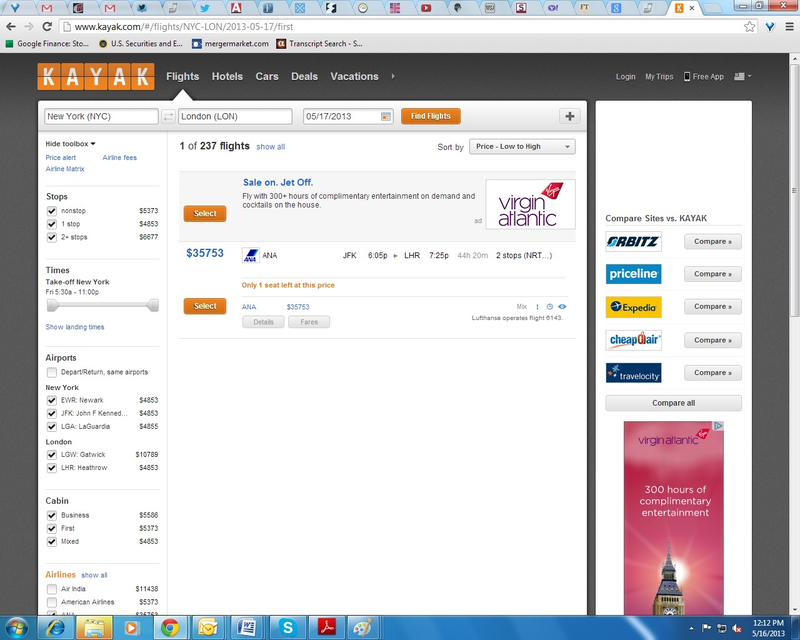Screen dimensions: 800x640
Task: Click the clock icon in the ANA result row
Action: [x=549, y=307]
